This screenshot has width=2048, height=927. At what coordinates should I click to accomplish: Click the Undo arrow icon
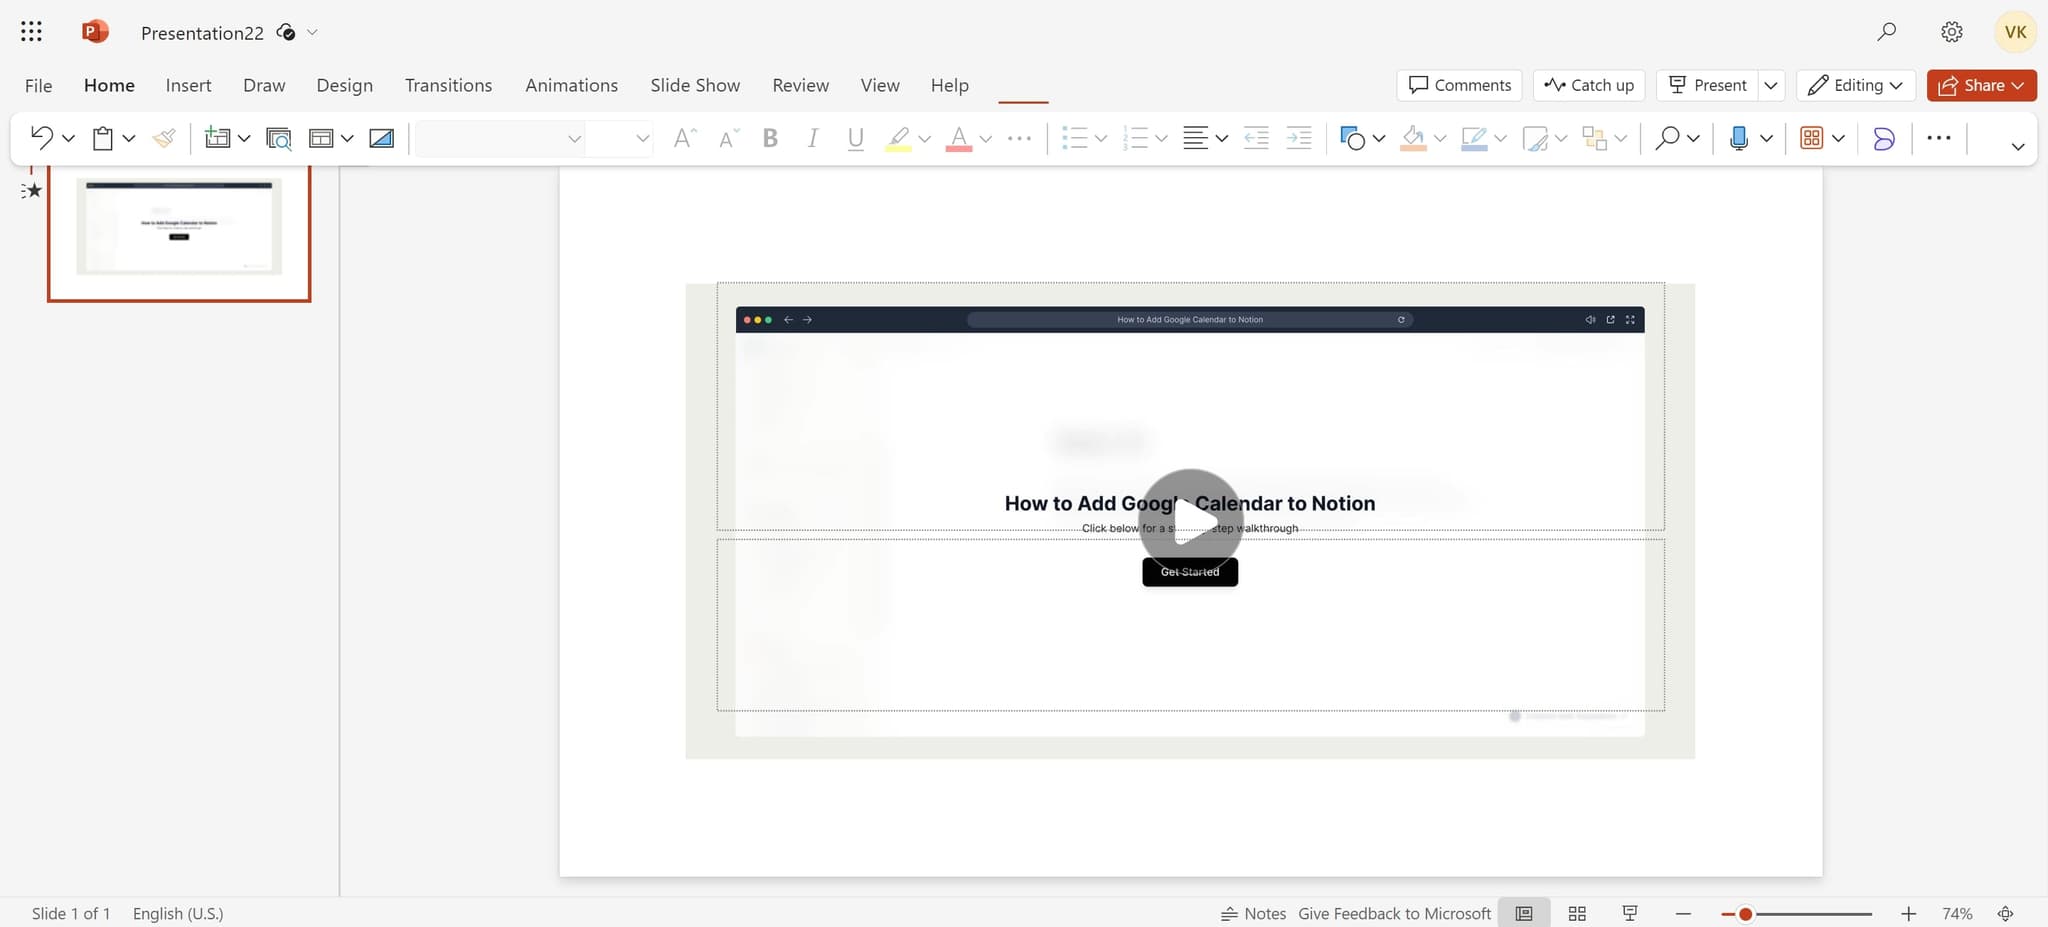coord(41,138)
